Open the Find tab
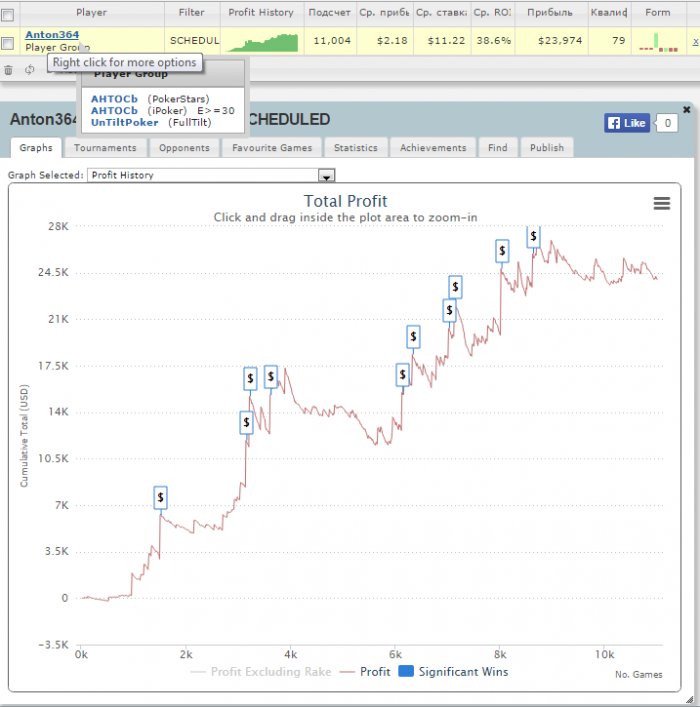Screen dimensions: 700x707 click(x=497, y=148)
